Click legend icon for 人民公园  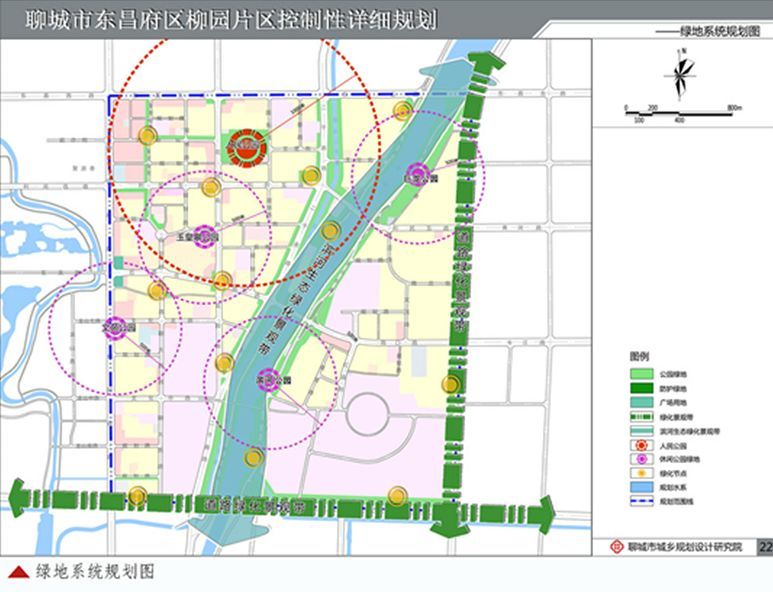(641, 446)
